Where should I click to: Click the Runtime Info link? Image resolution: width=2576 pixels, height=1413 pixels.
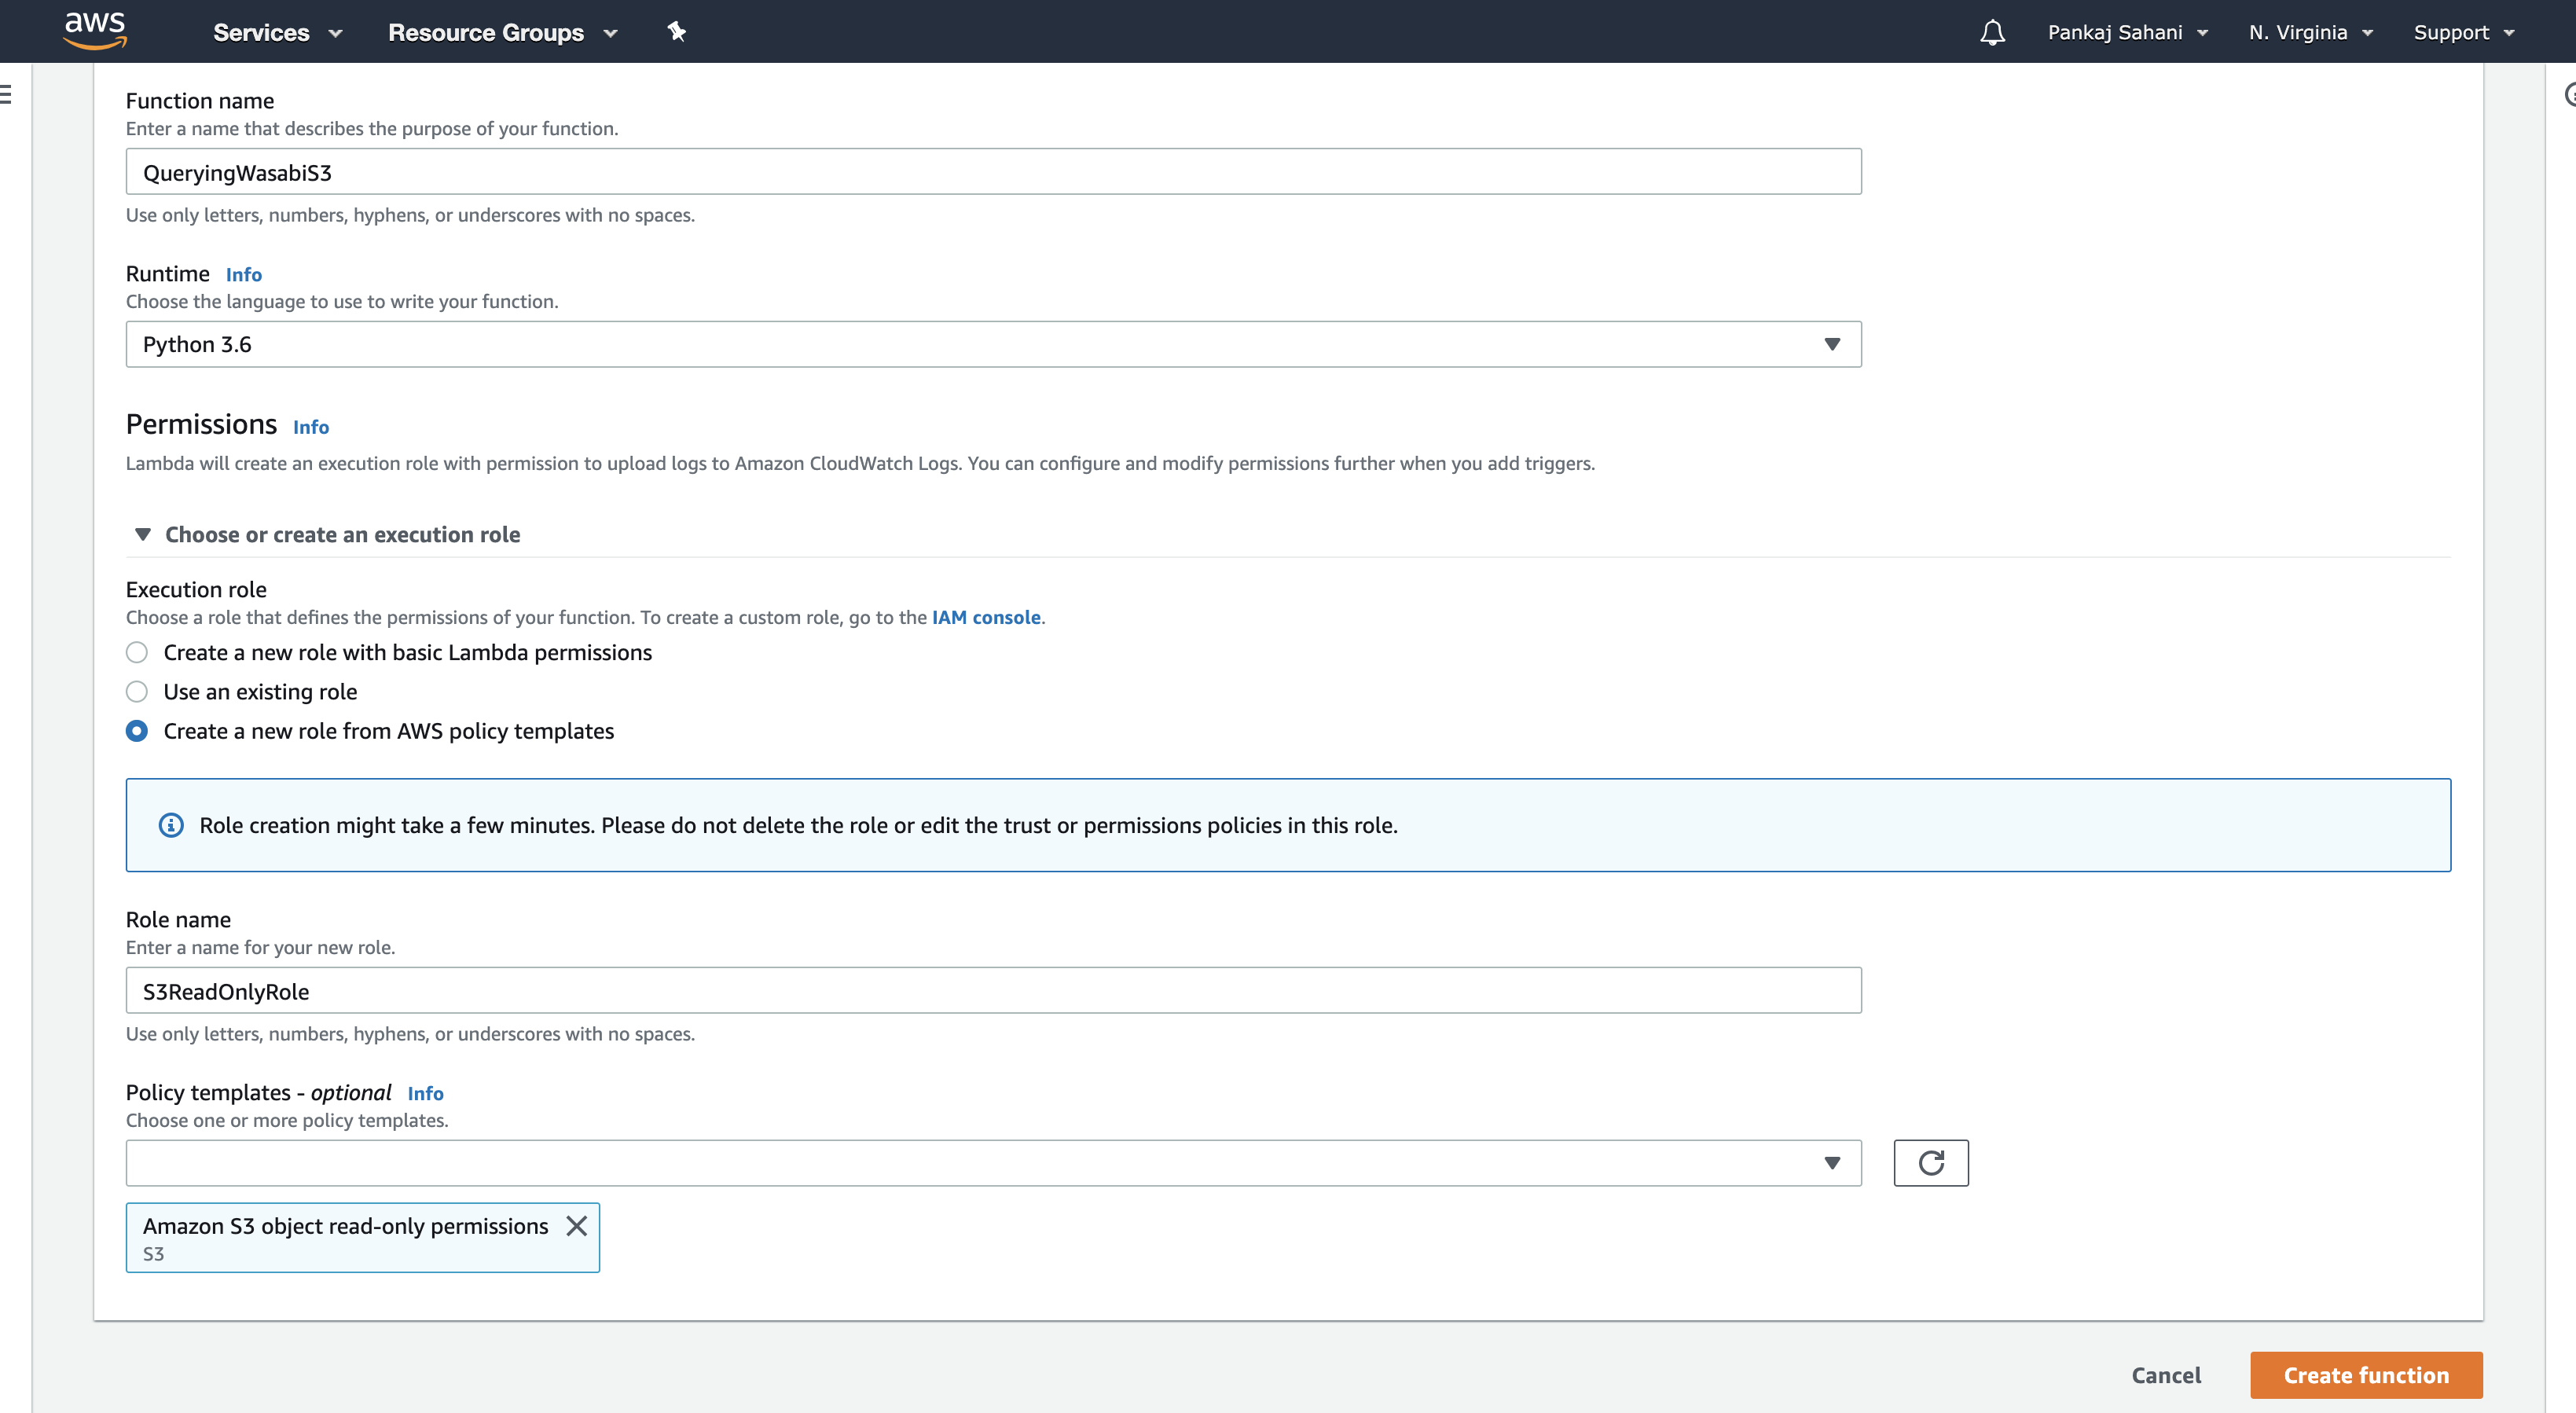[x=243, y=274]
